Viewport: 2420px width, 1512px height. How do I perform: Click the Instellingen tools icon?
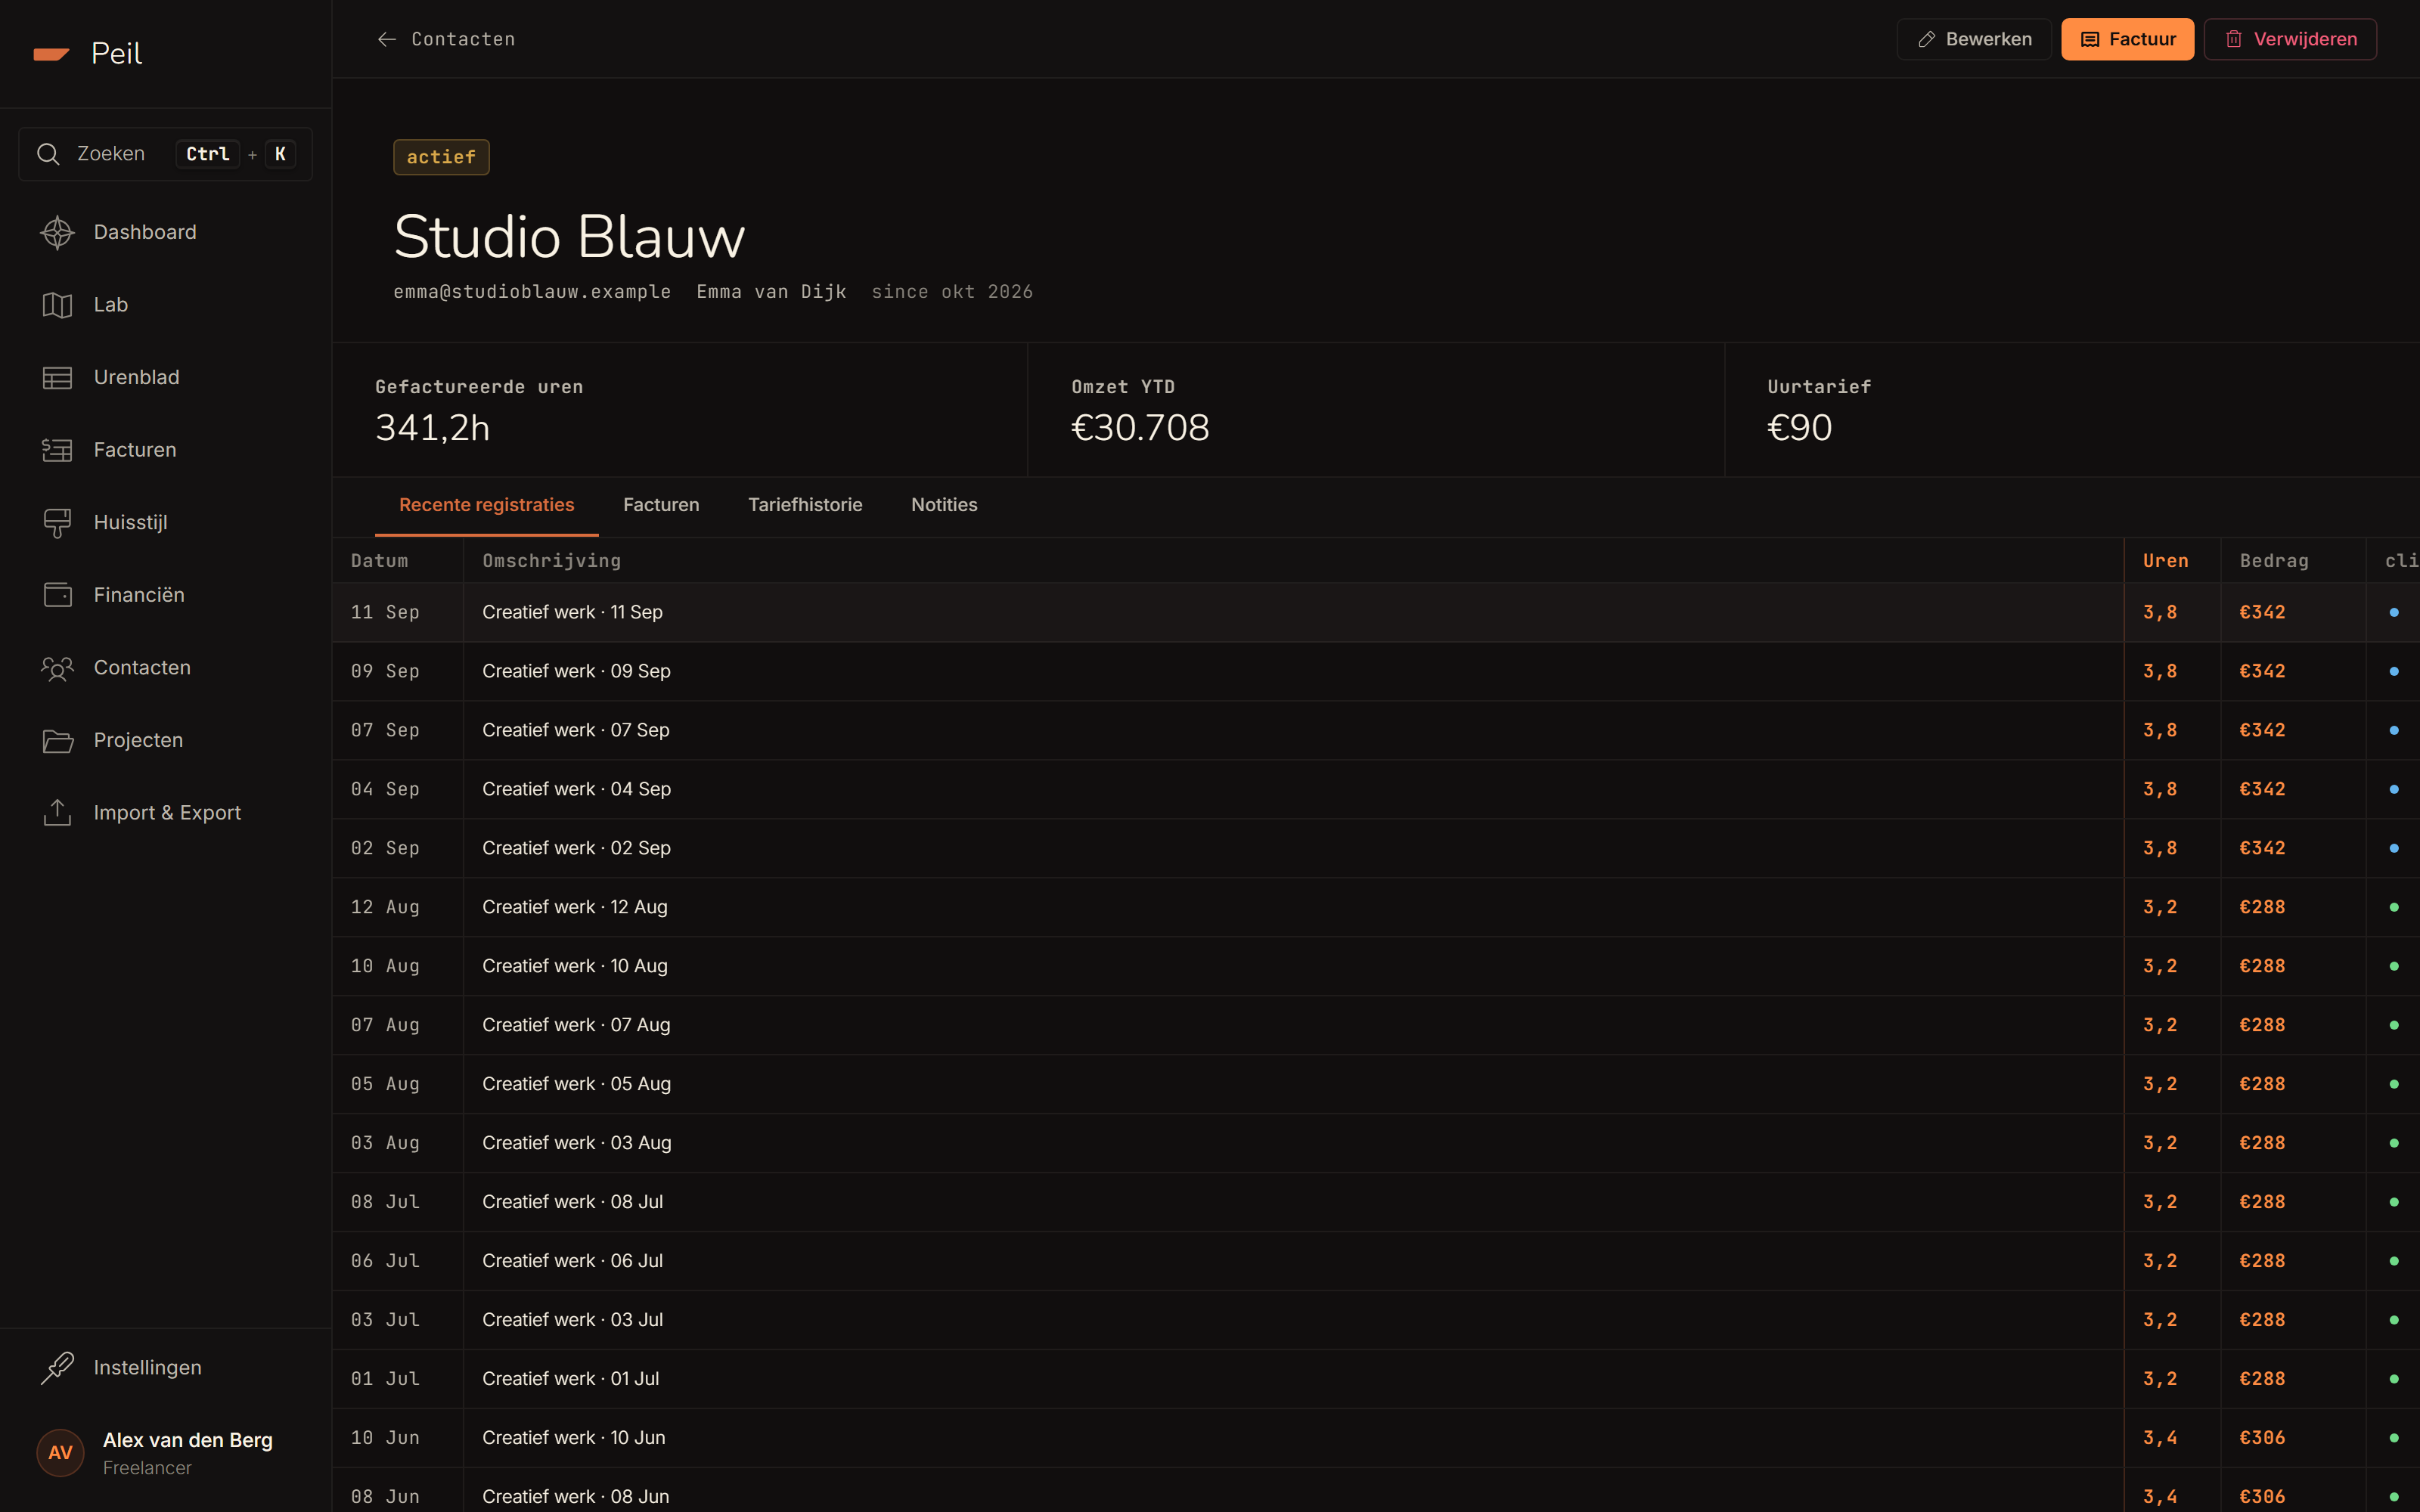pos(57,1367)
